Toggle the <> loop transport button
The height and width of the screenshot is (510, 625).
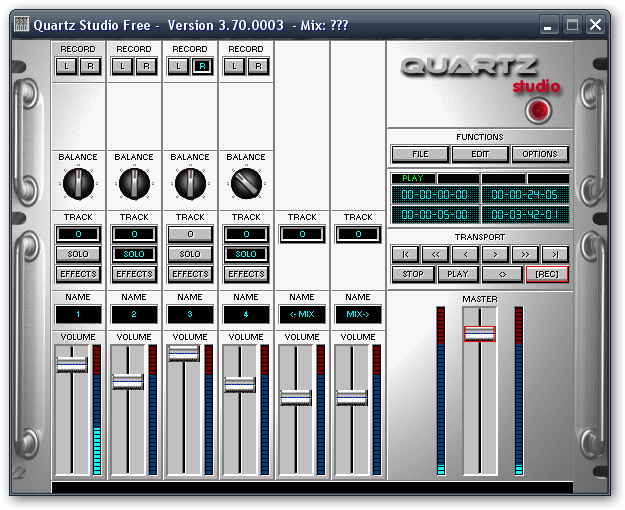502,274
